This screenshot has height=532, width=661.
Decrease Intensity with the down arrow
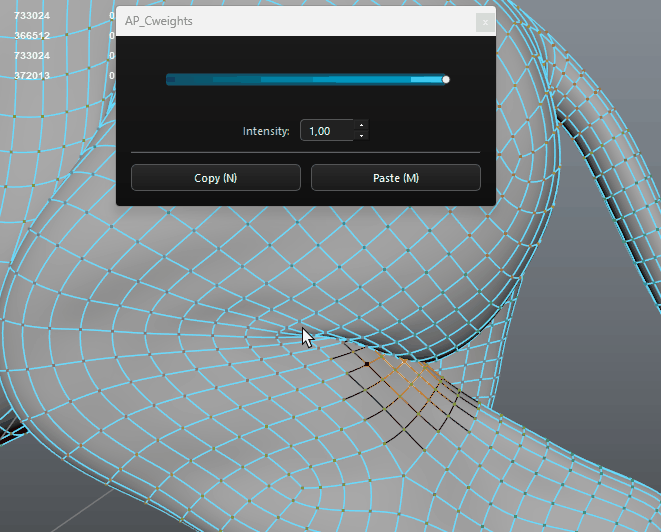pos(361,136)
